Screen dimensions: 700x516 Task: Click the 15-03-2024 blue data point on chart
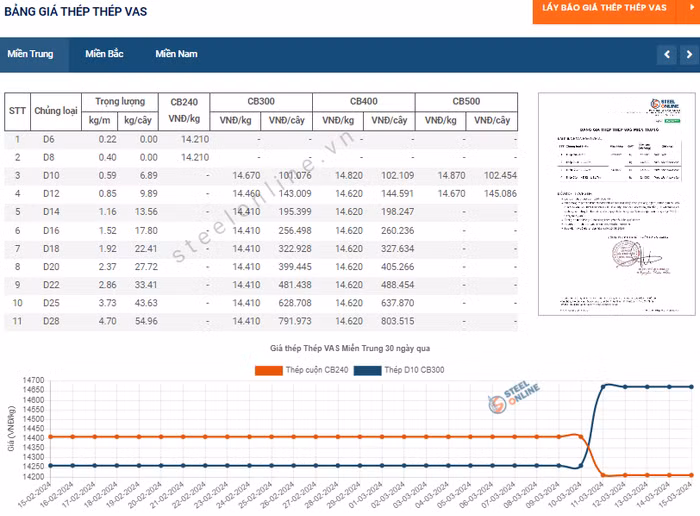point(691,387)
